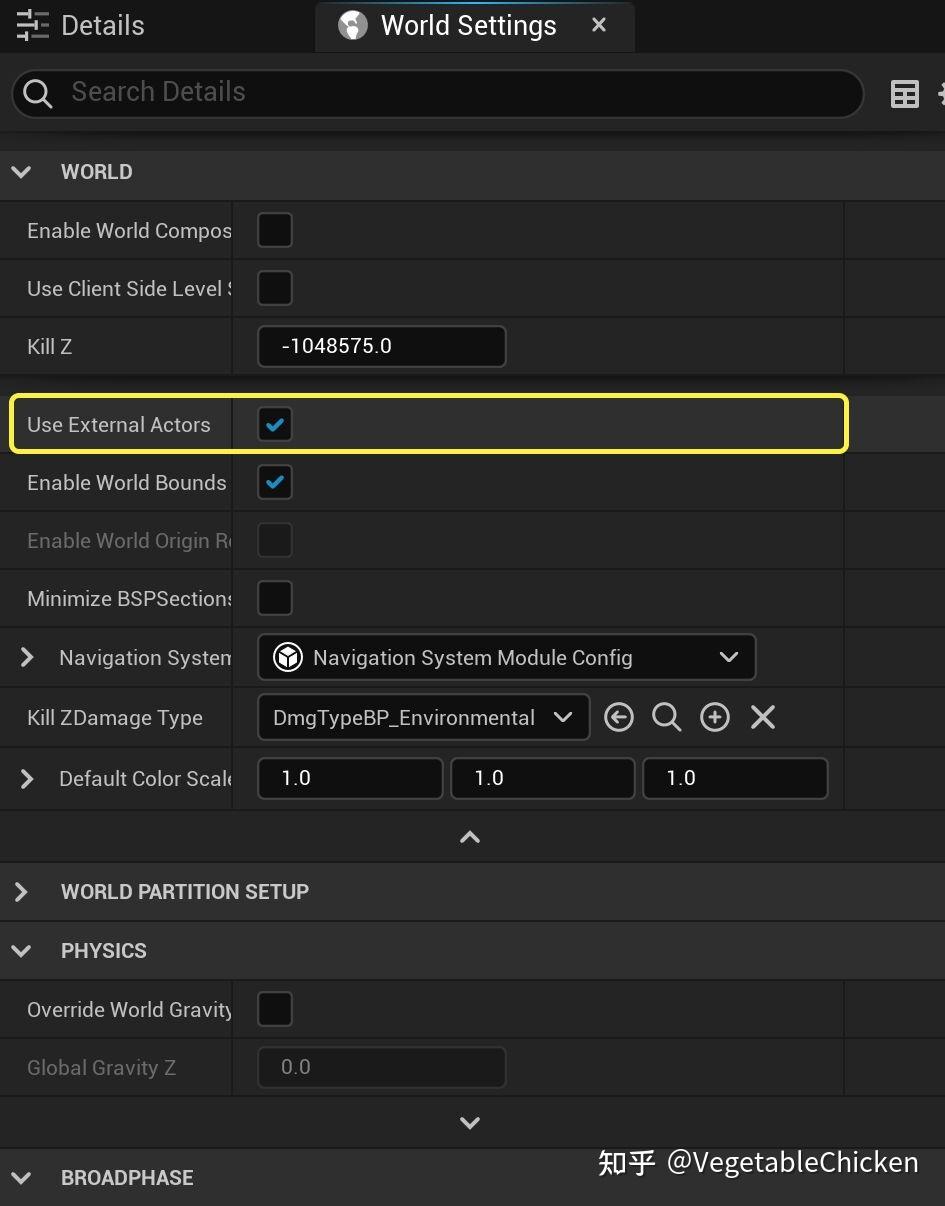Enable World Composition checkbox
945x1206 pixels.
(x=275, y=230)
